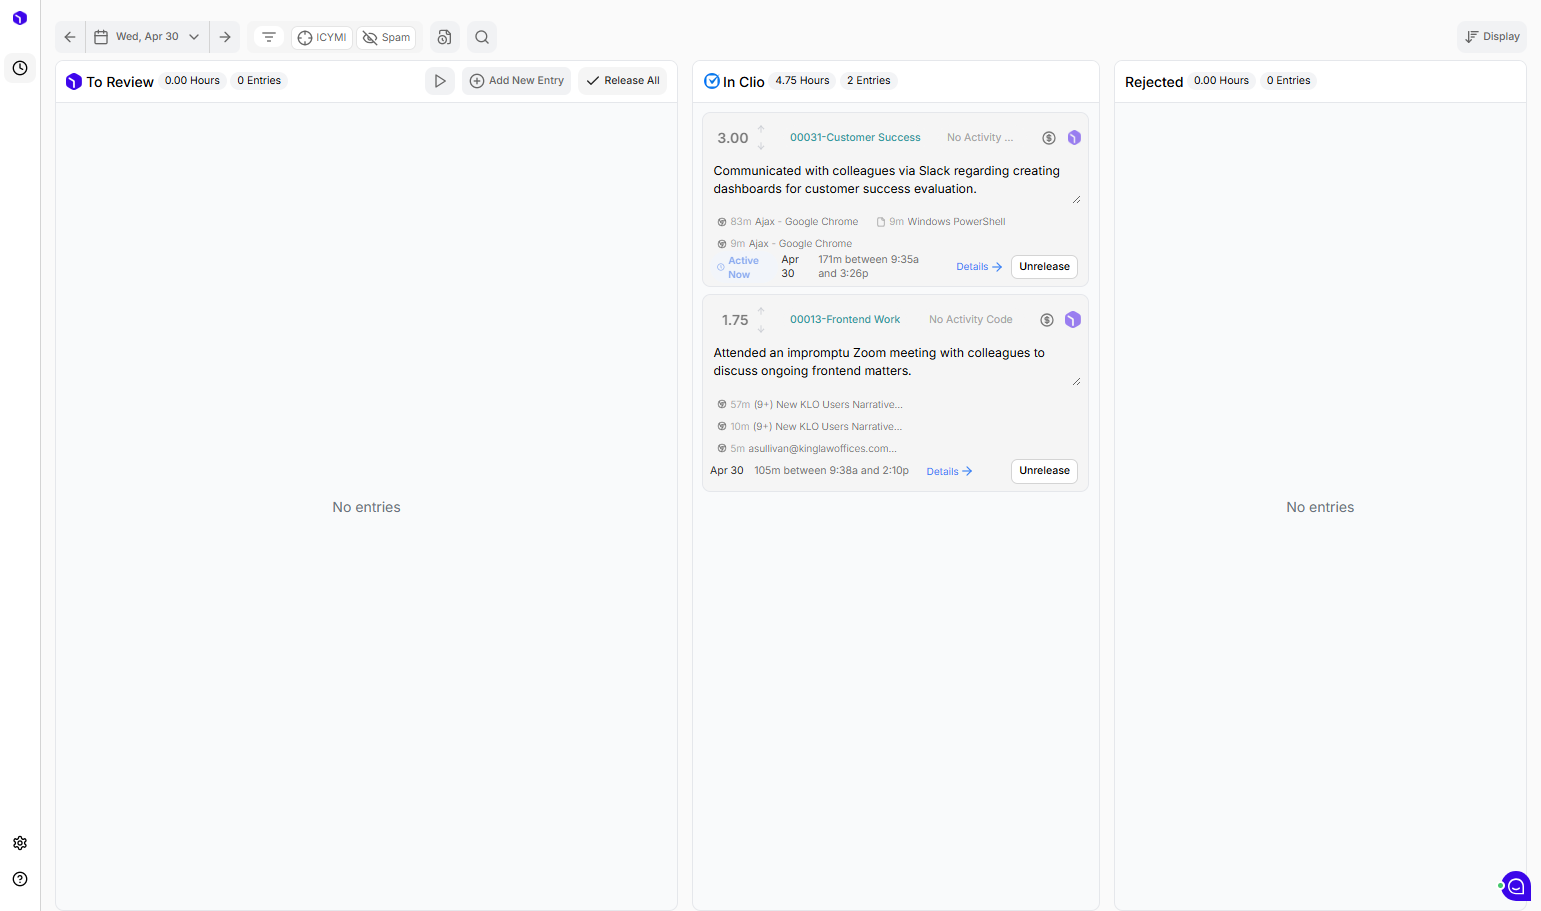Click the 83m Ajax - Google Chrome activity
Viewport: 1541px width, 911px height.
tap(788, 222)
